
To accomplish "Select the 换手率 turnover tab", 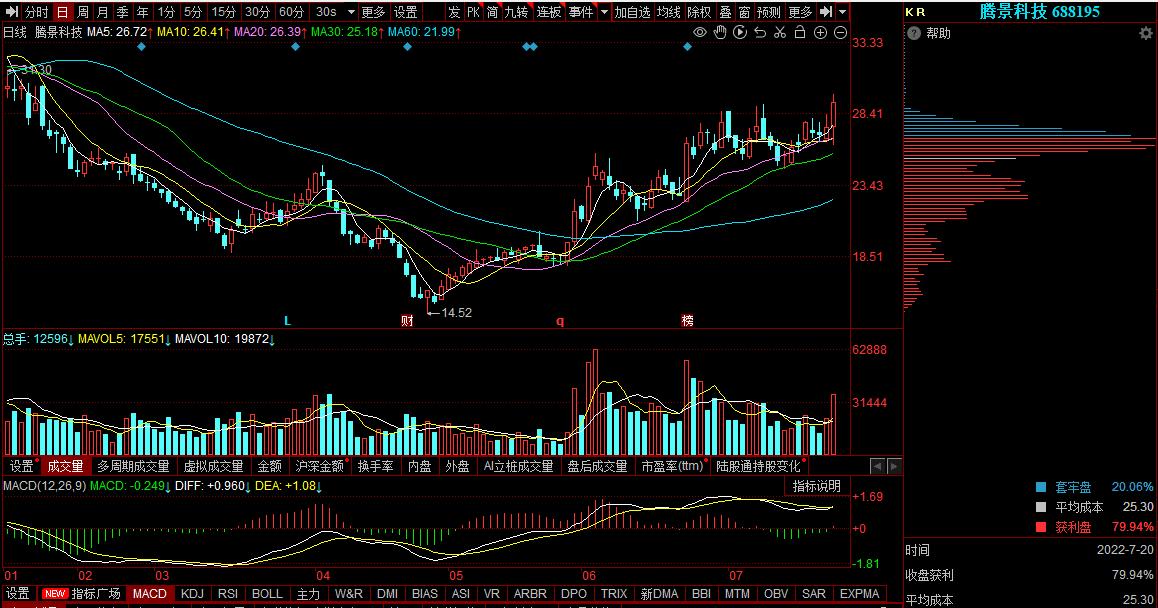I will point(376,466).
